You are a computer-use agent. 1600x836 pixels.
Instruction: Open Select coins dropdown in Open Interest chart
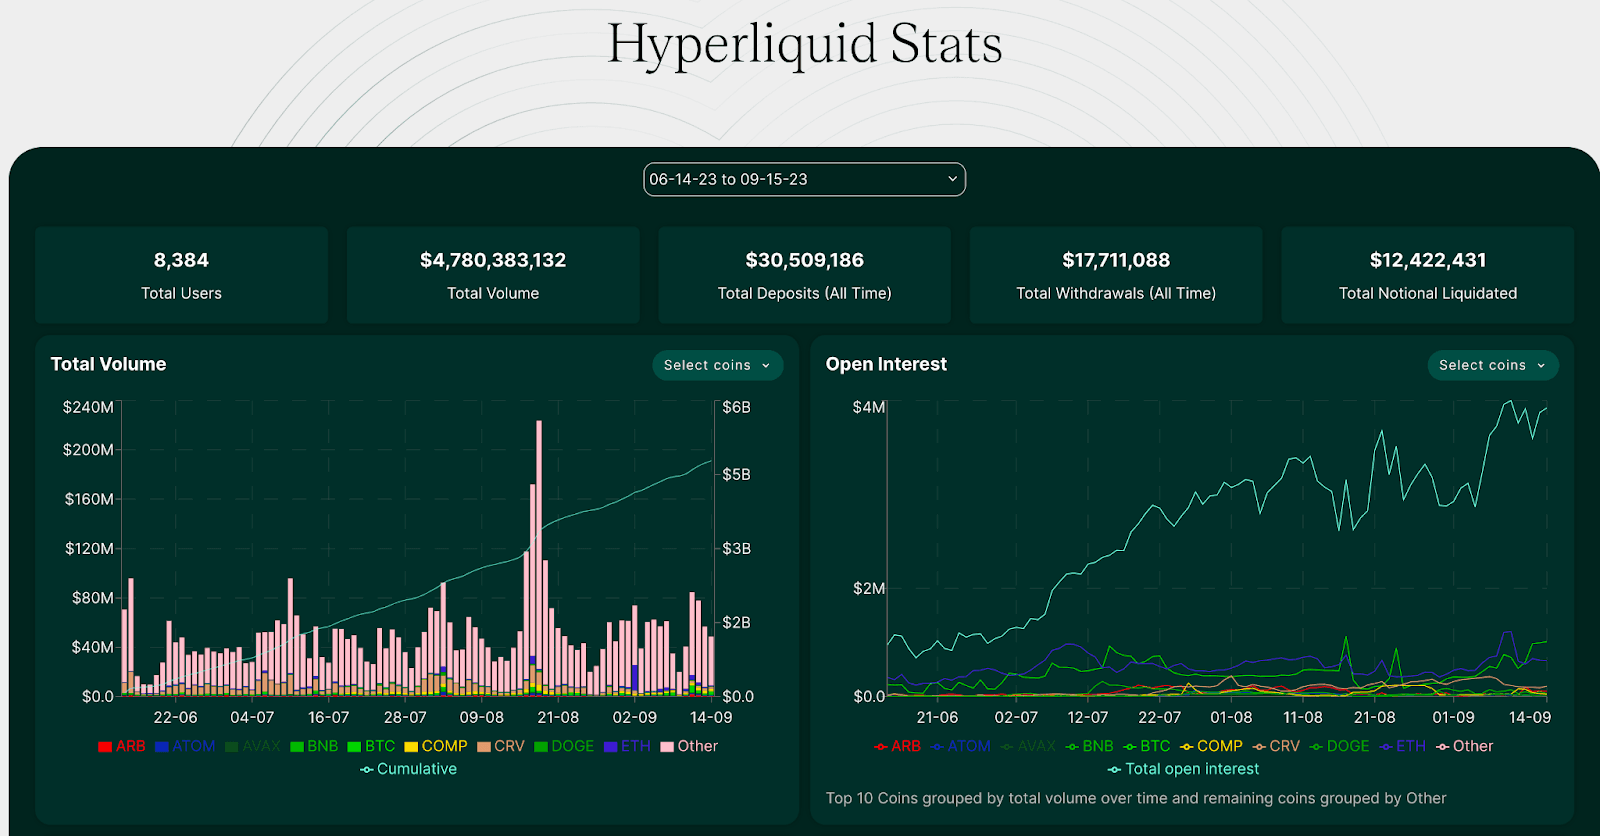(x=1492, y=365)
